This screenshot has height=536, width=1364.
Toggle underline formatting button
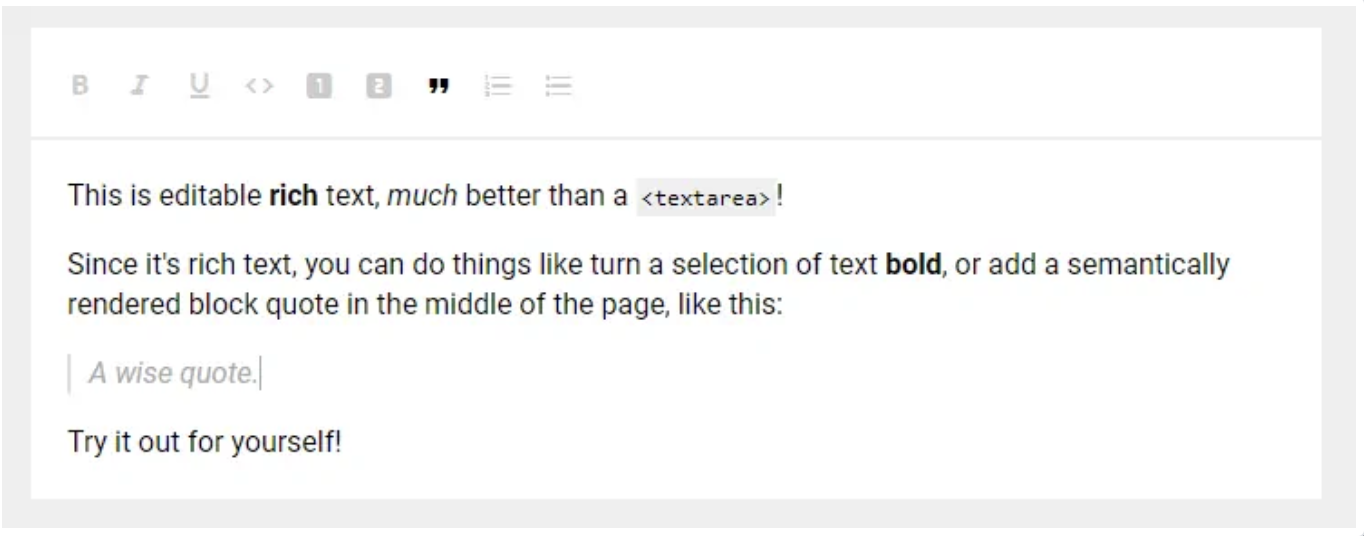tap(199, 86)
